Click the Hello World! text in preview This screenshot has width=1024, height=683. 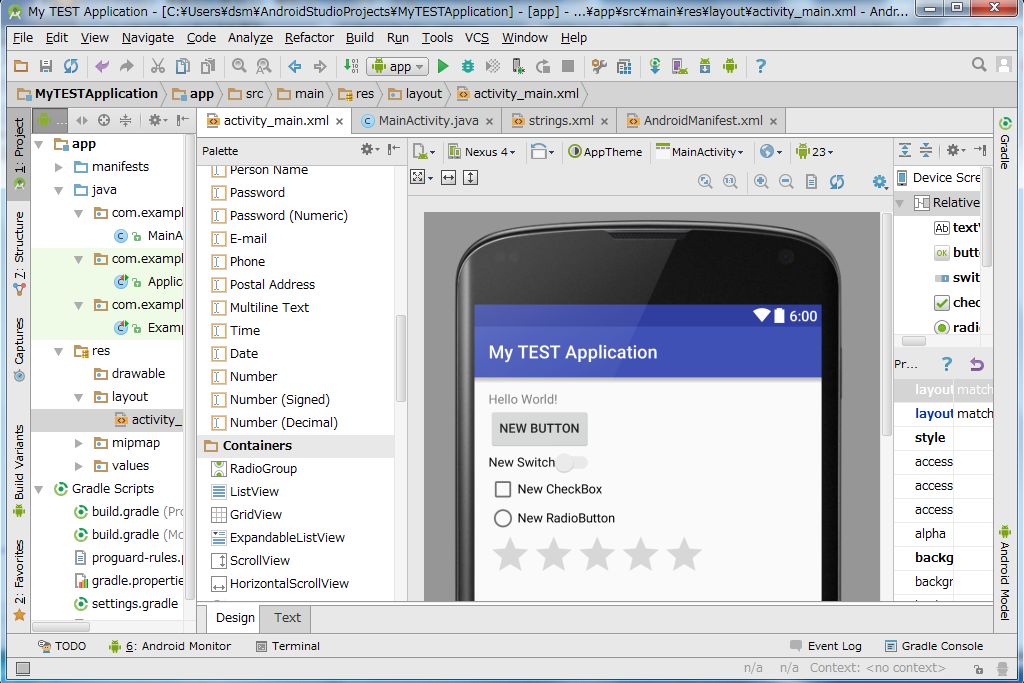pyautogui.click(x=522, y=399)
